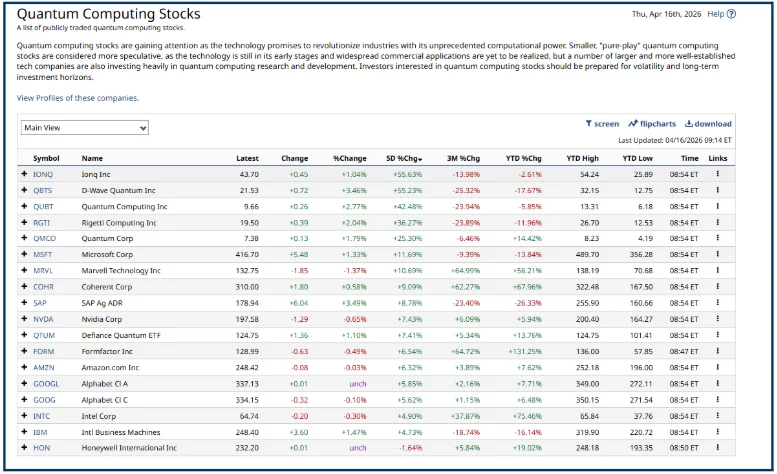777x474 pixels.
Task: Open links menu for MSFT row
Action: coord(718,254)
